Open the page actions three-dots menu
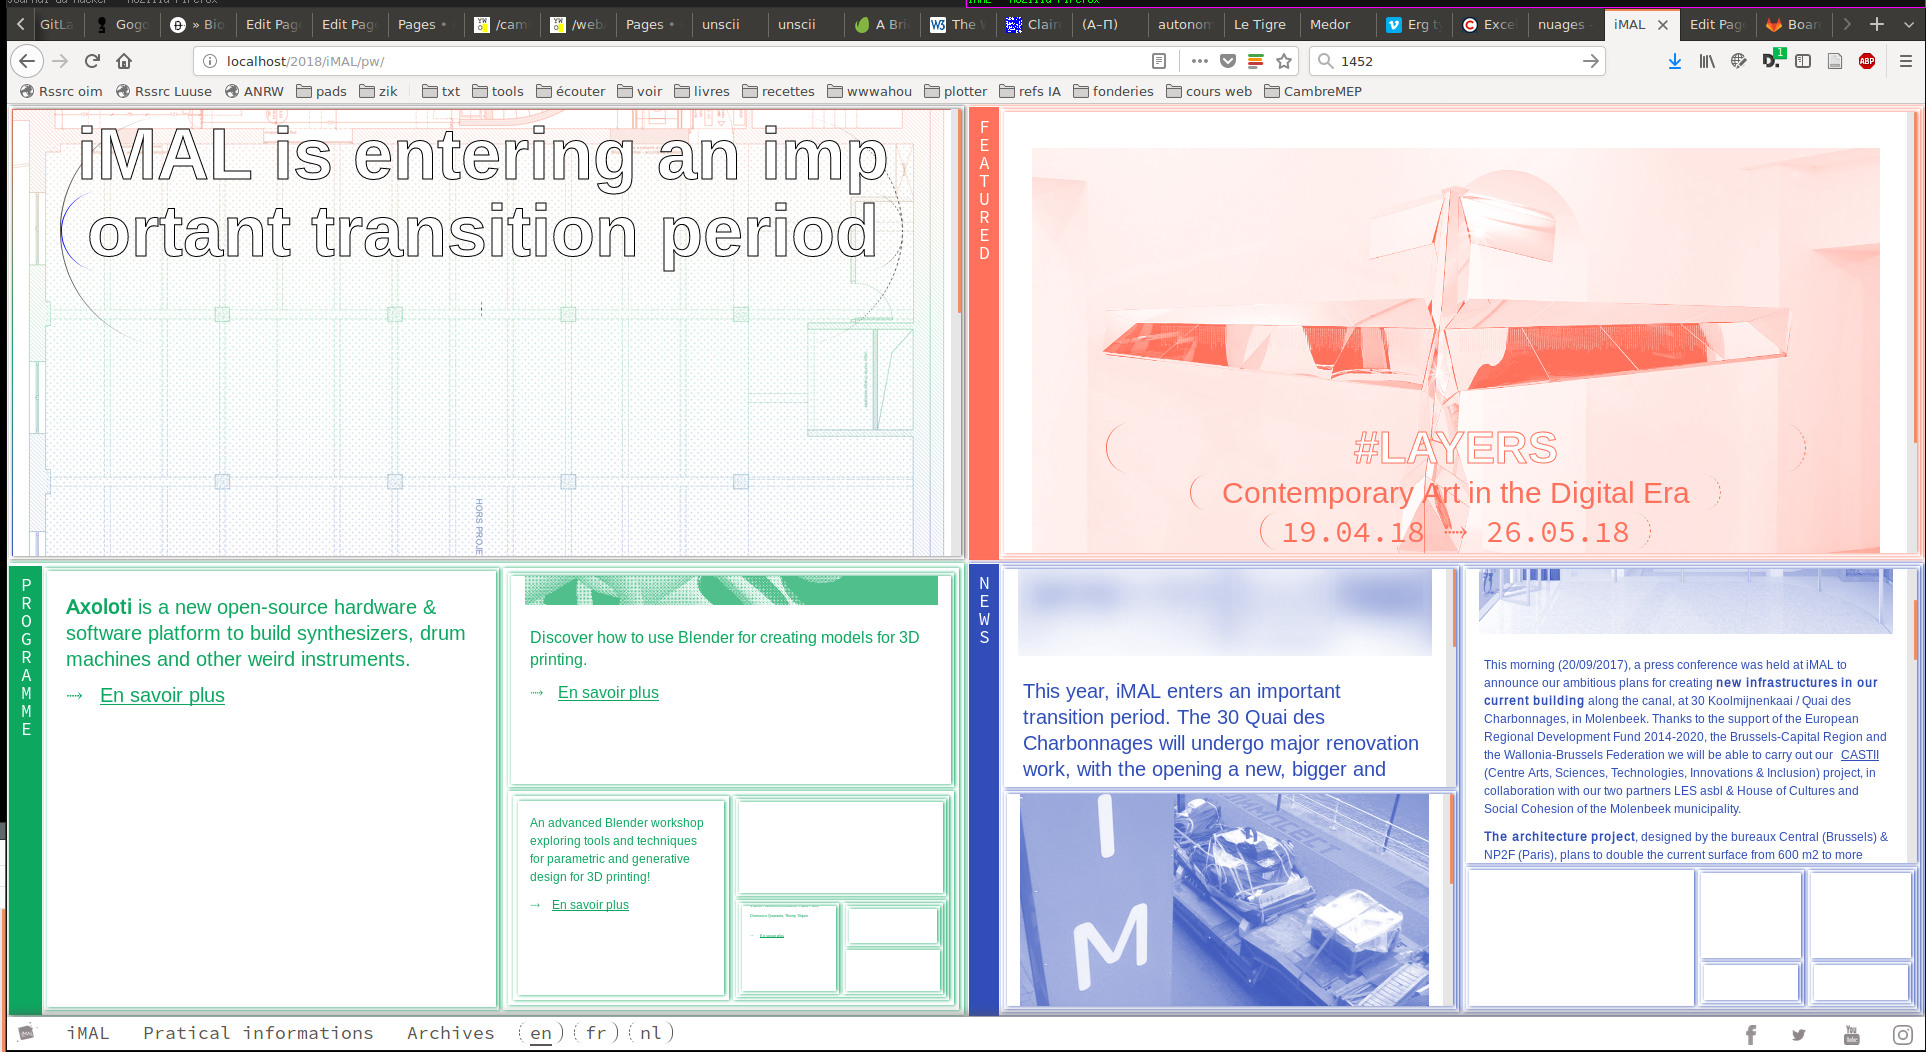The width and height of the screenshot is (1926, 1052). pos(1199,61)
